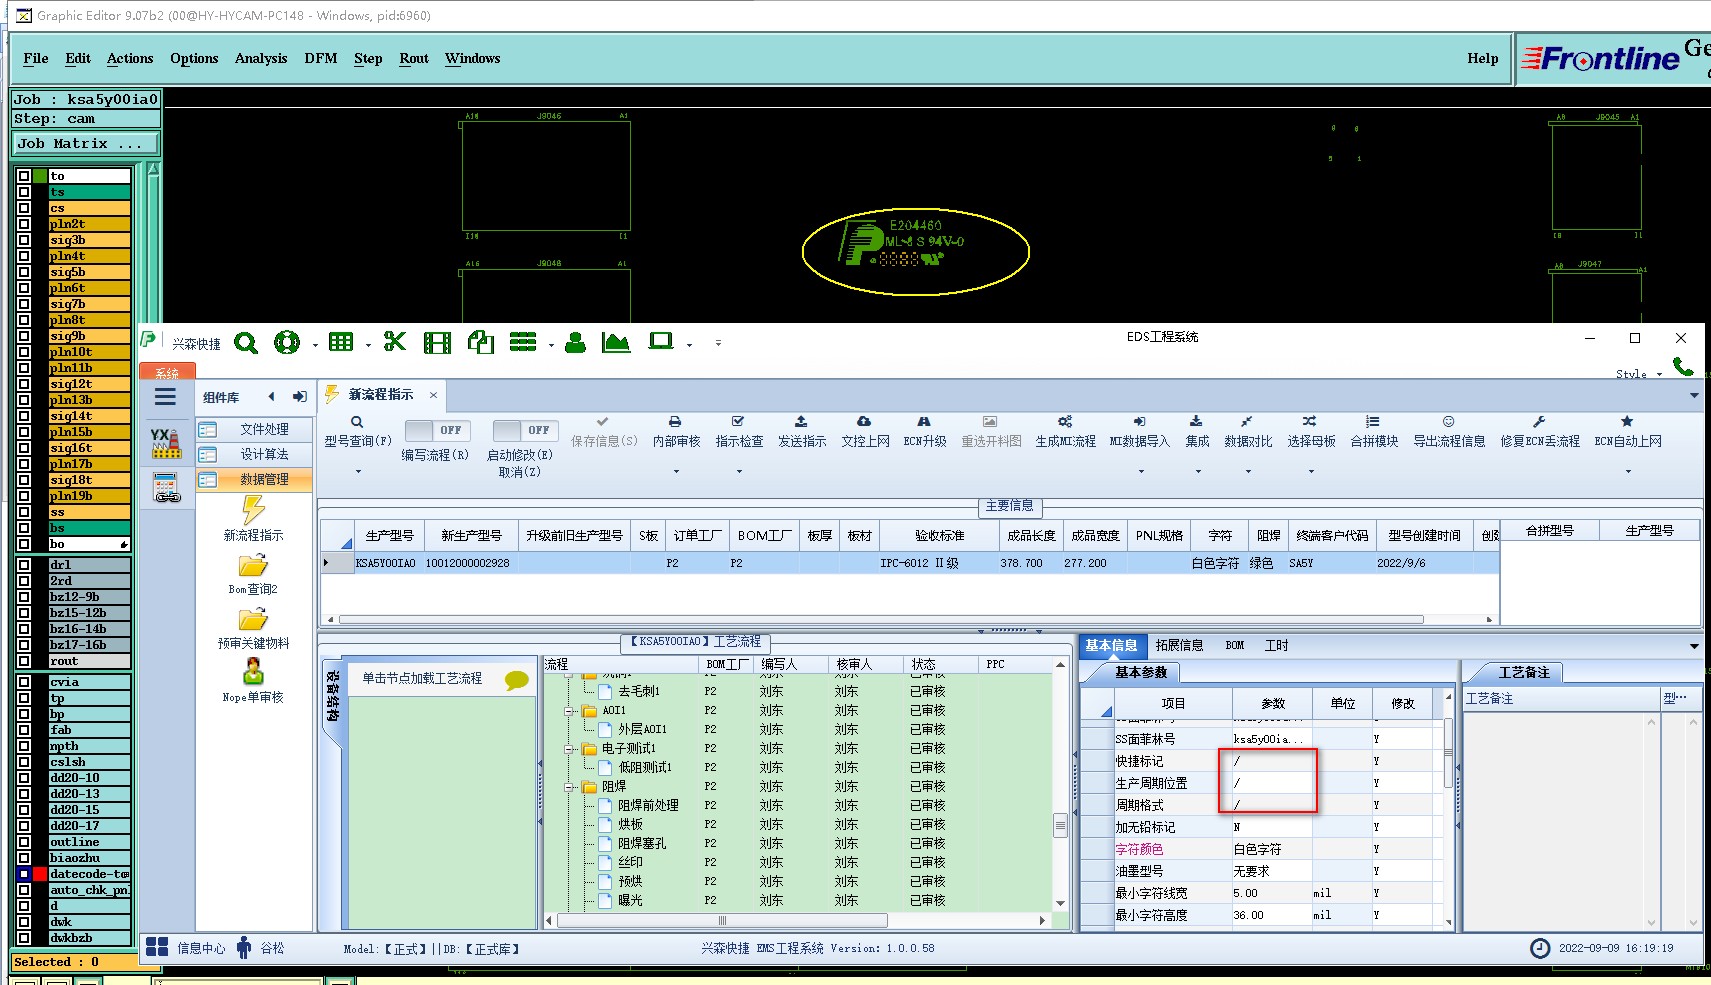This screenshot has height=985, width=1711.
Task: Toggle checkbox for layer outline
Action: [24, 842]
